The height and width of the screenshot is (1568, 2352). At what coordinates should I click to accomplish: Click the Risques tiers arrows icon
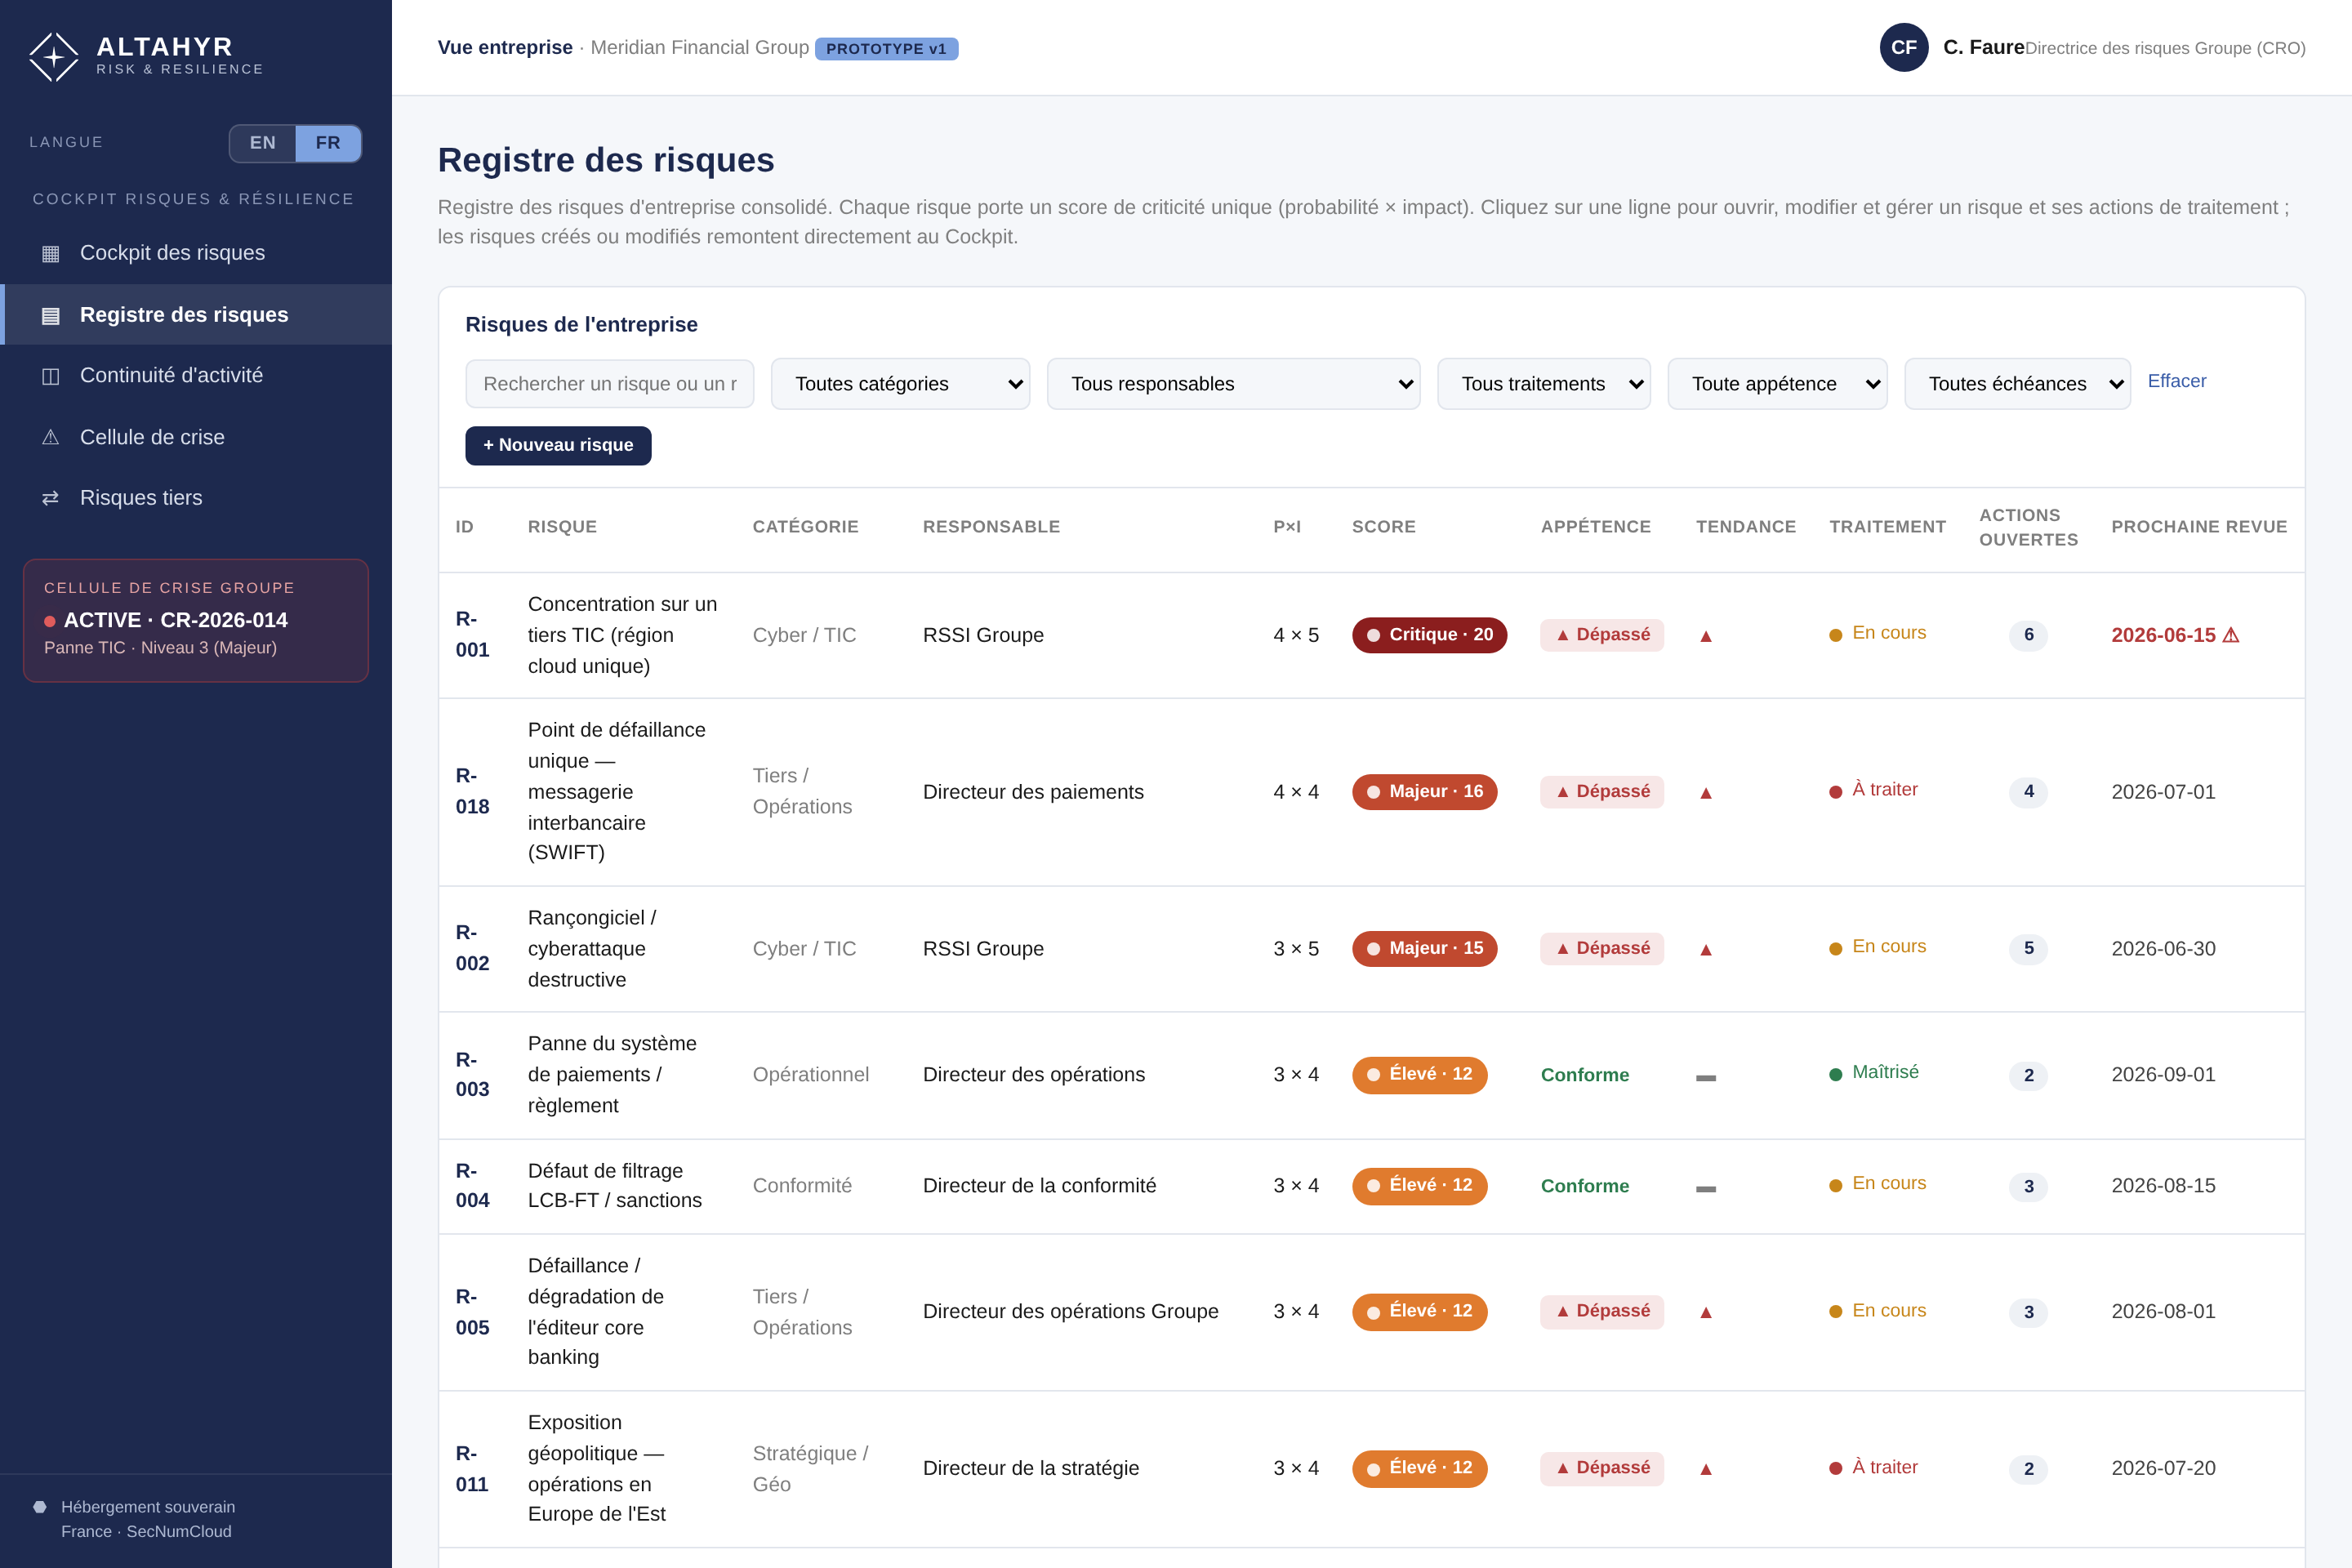51,498
